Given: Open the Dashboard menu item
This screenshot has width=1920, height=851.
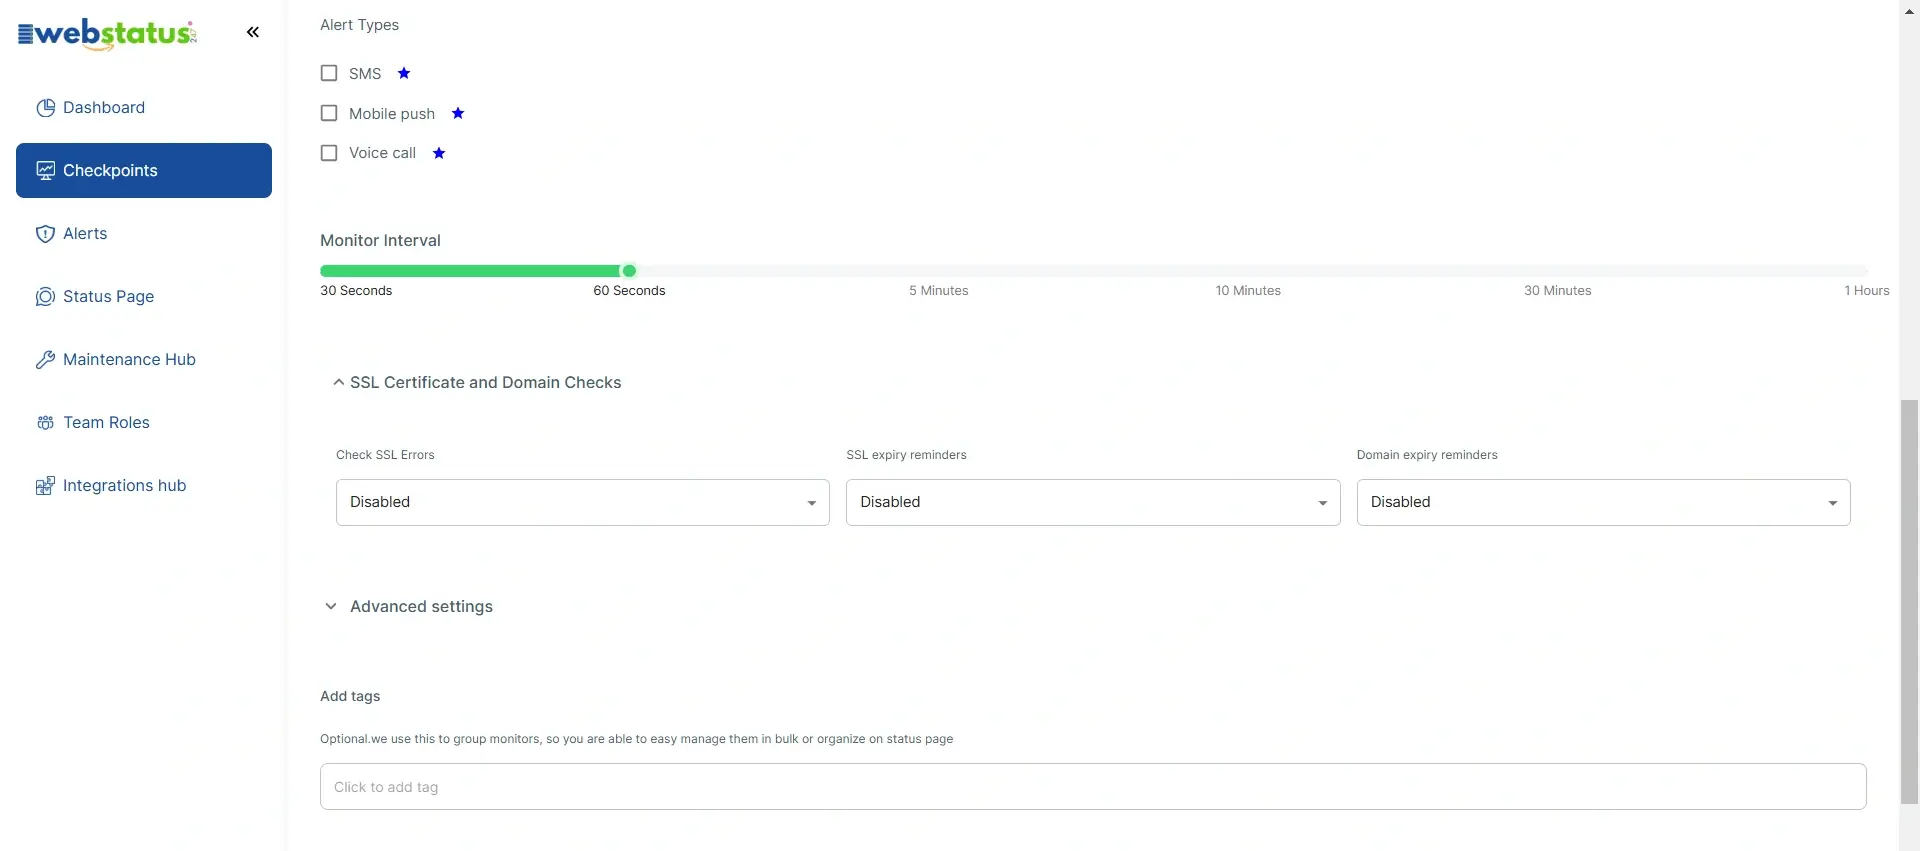Looking at the screenshot, I should pyautogui.click(x=144, y=108).
